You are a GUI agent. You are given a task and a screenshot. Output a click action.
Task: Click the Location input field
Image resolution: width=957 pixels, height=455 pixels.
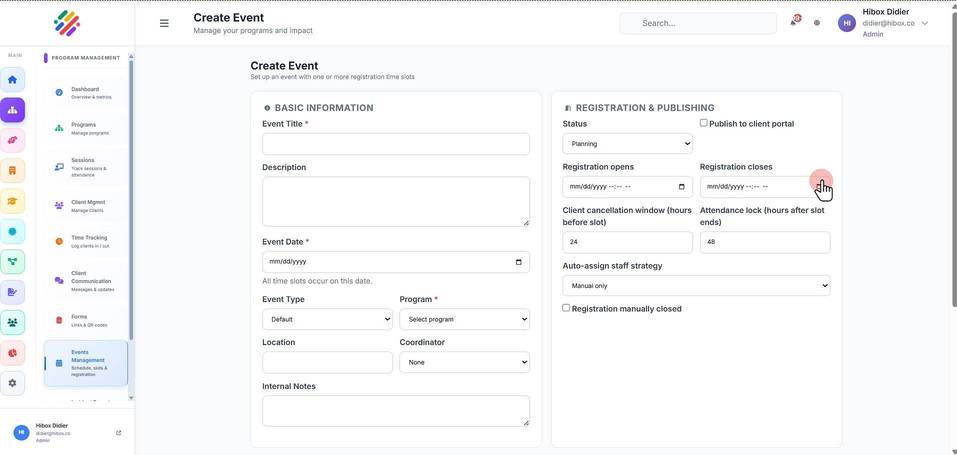click(x=327, y=362)
